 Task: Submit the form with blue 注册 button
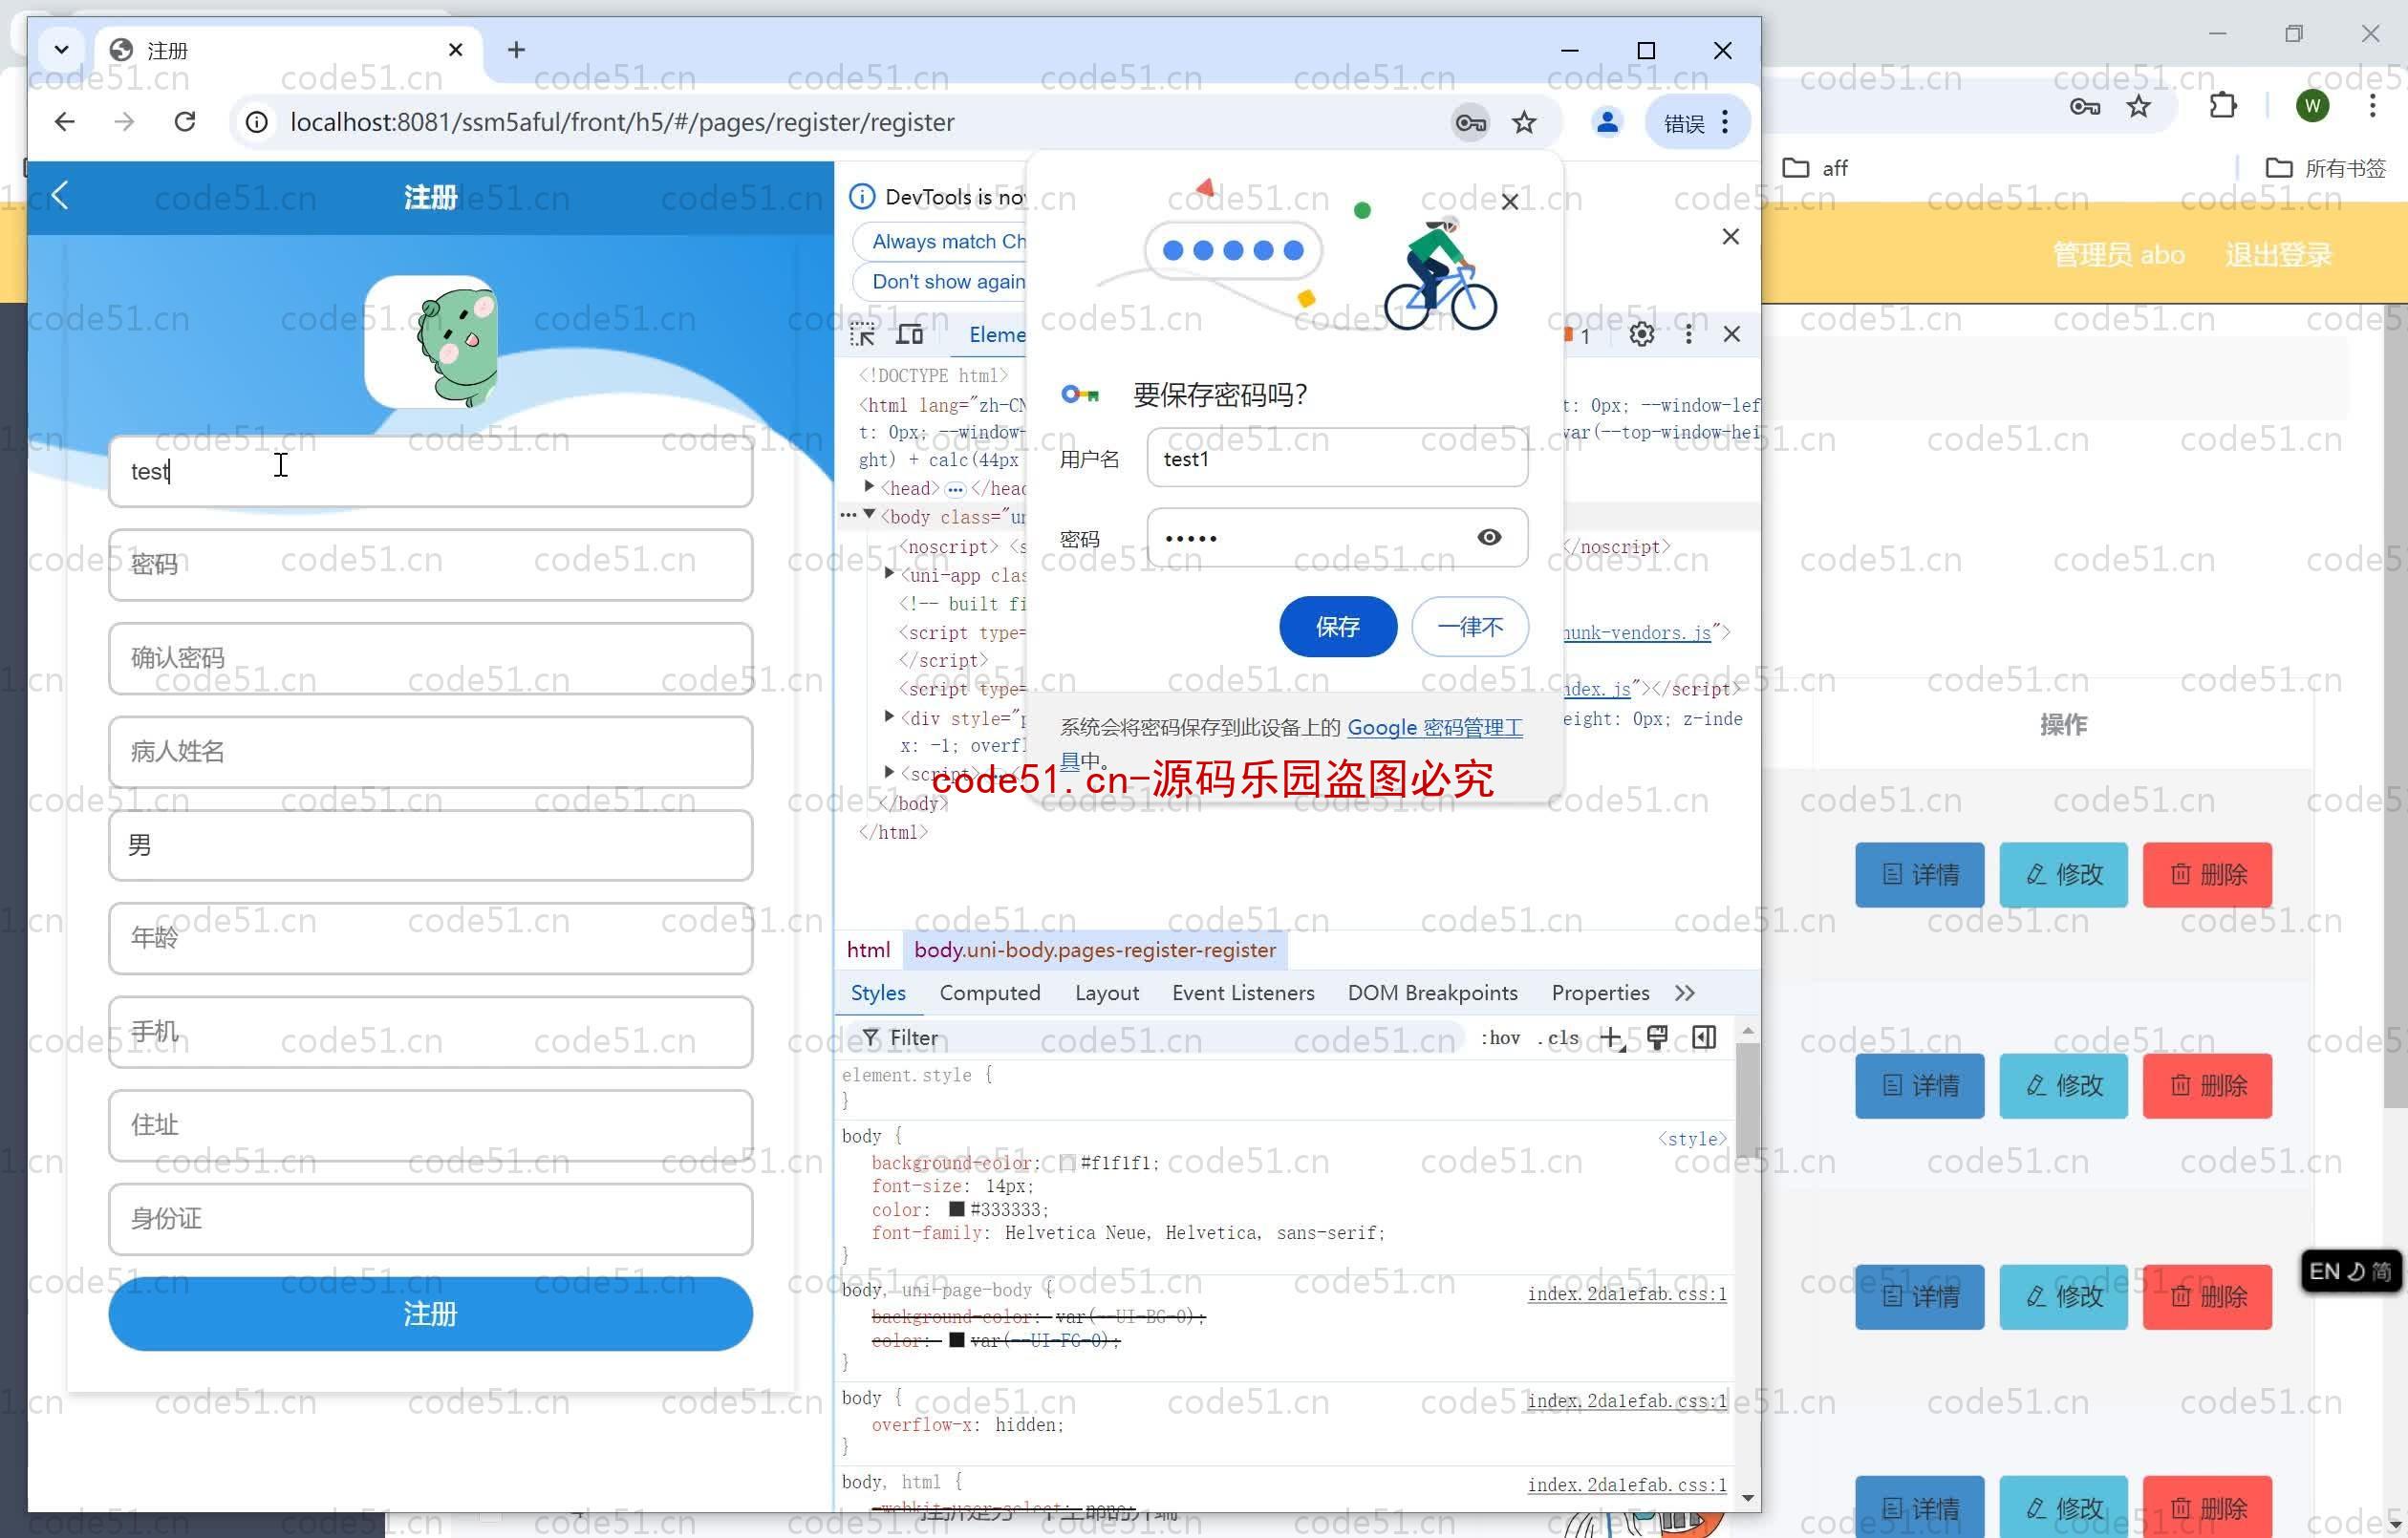pos(430,1314)
